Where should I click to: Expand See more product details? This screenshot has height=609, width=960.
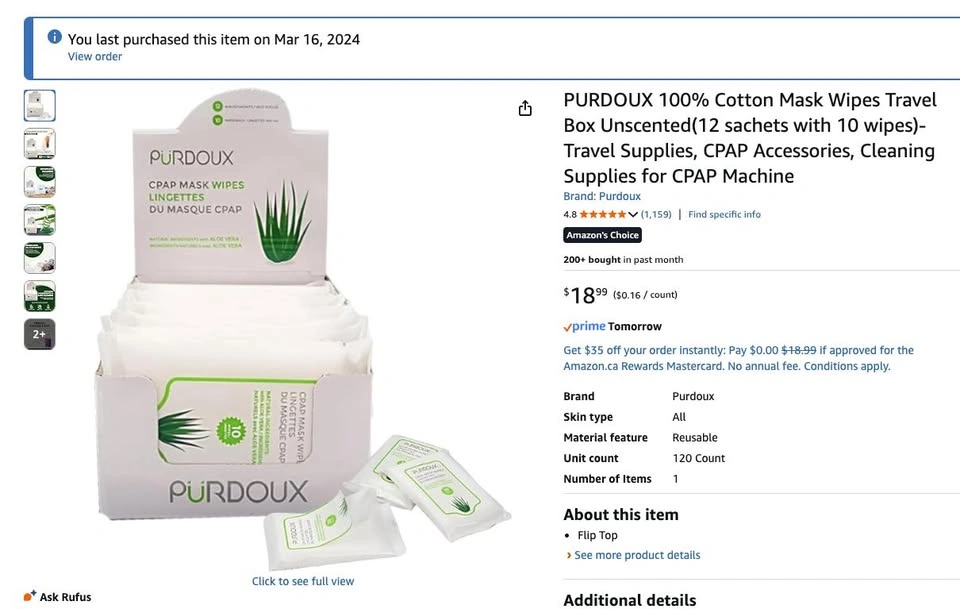point(633,555)
